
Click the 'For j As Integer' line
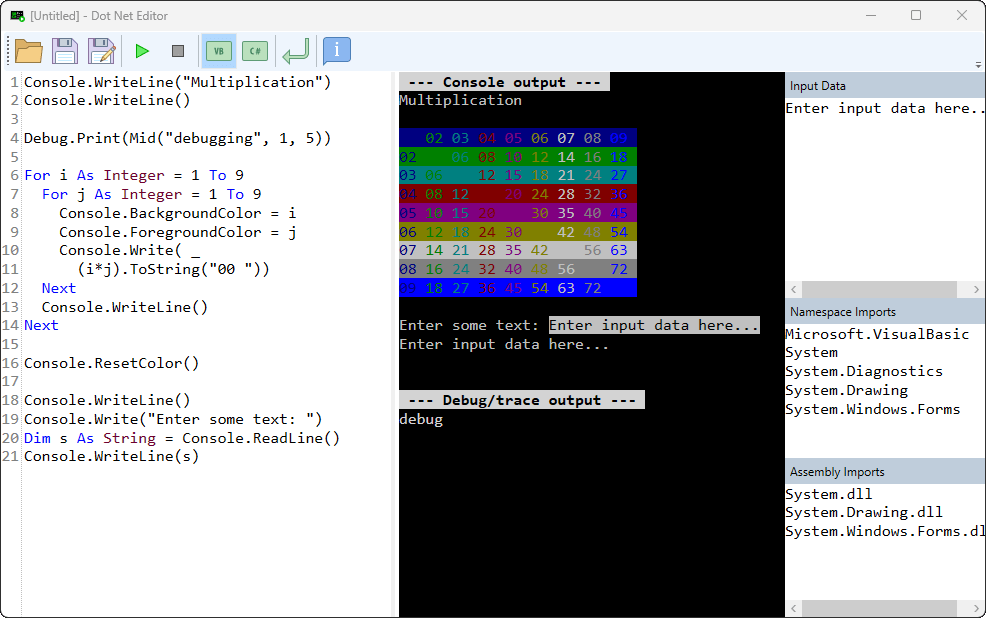click(152, 194)
